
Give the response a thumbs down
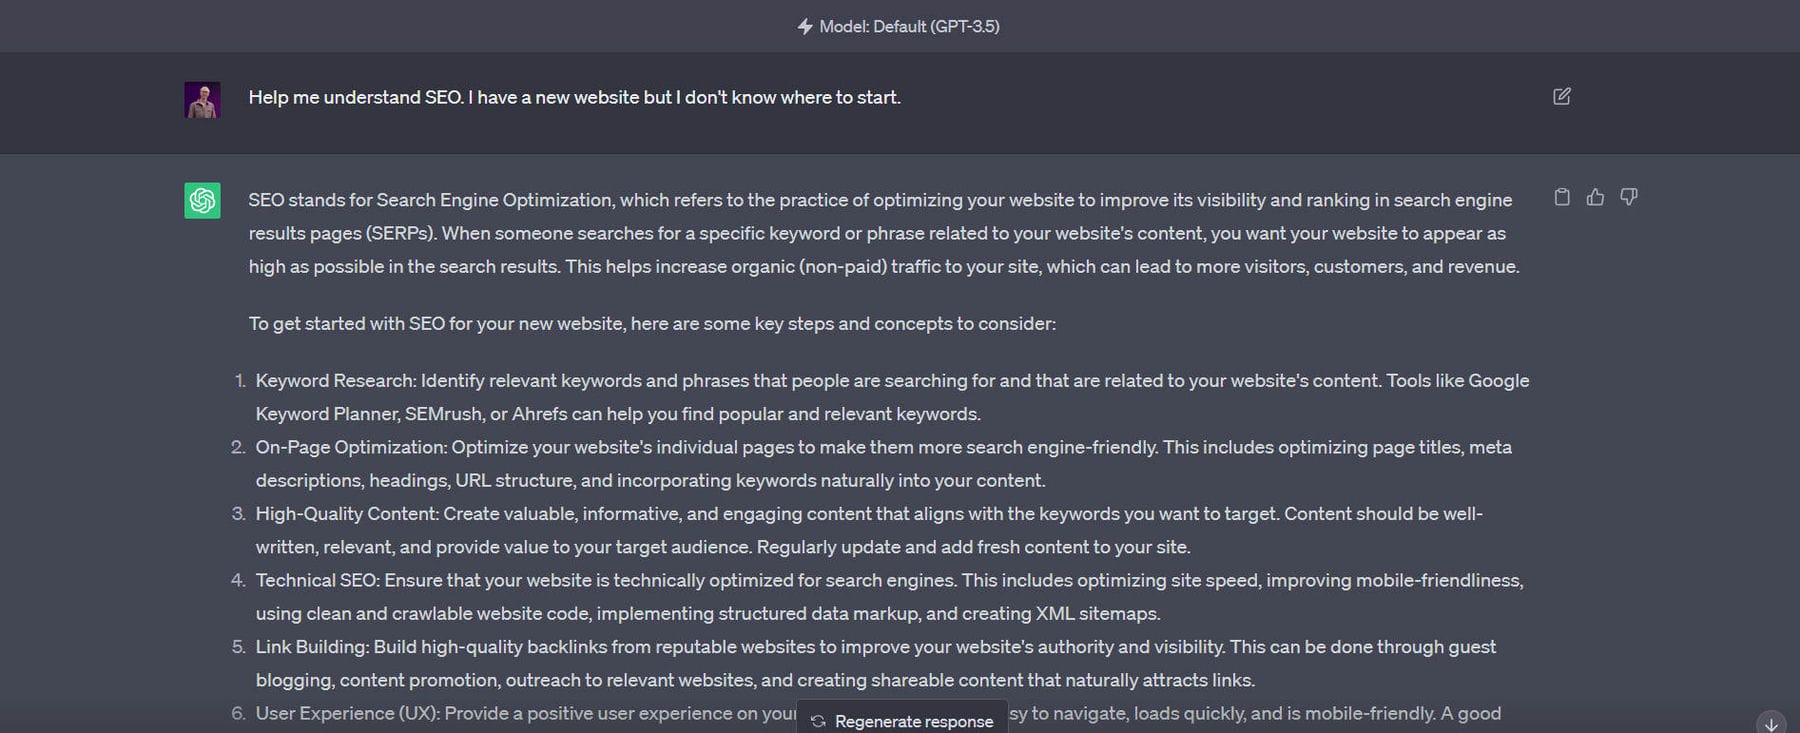pos(1629,197)
